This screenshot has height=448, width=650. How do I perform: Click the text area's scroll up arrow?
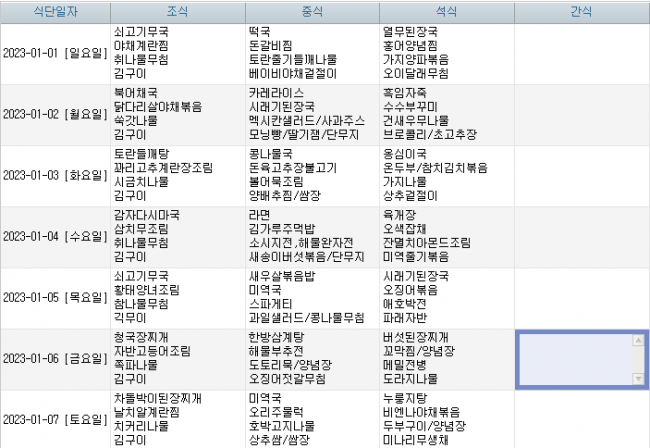pos(639,340)
